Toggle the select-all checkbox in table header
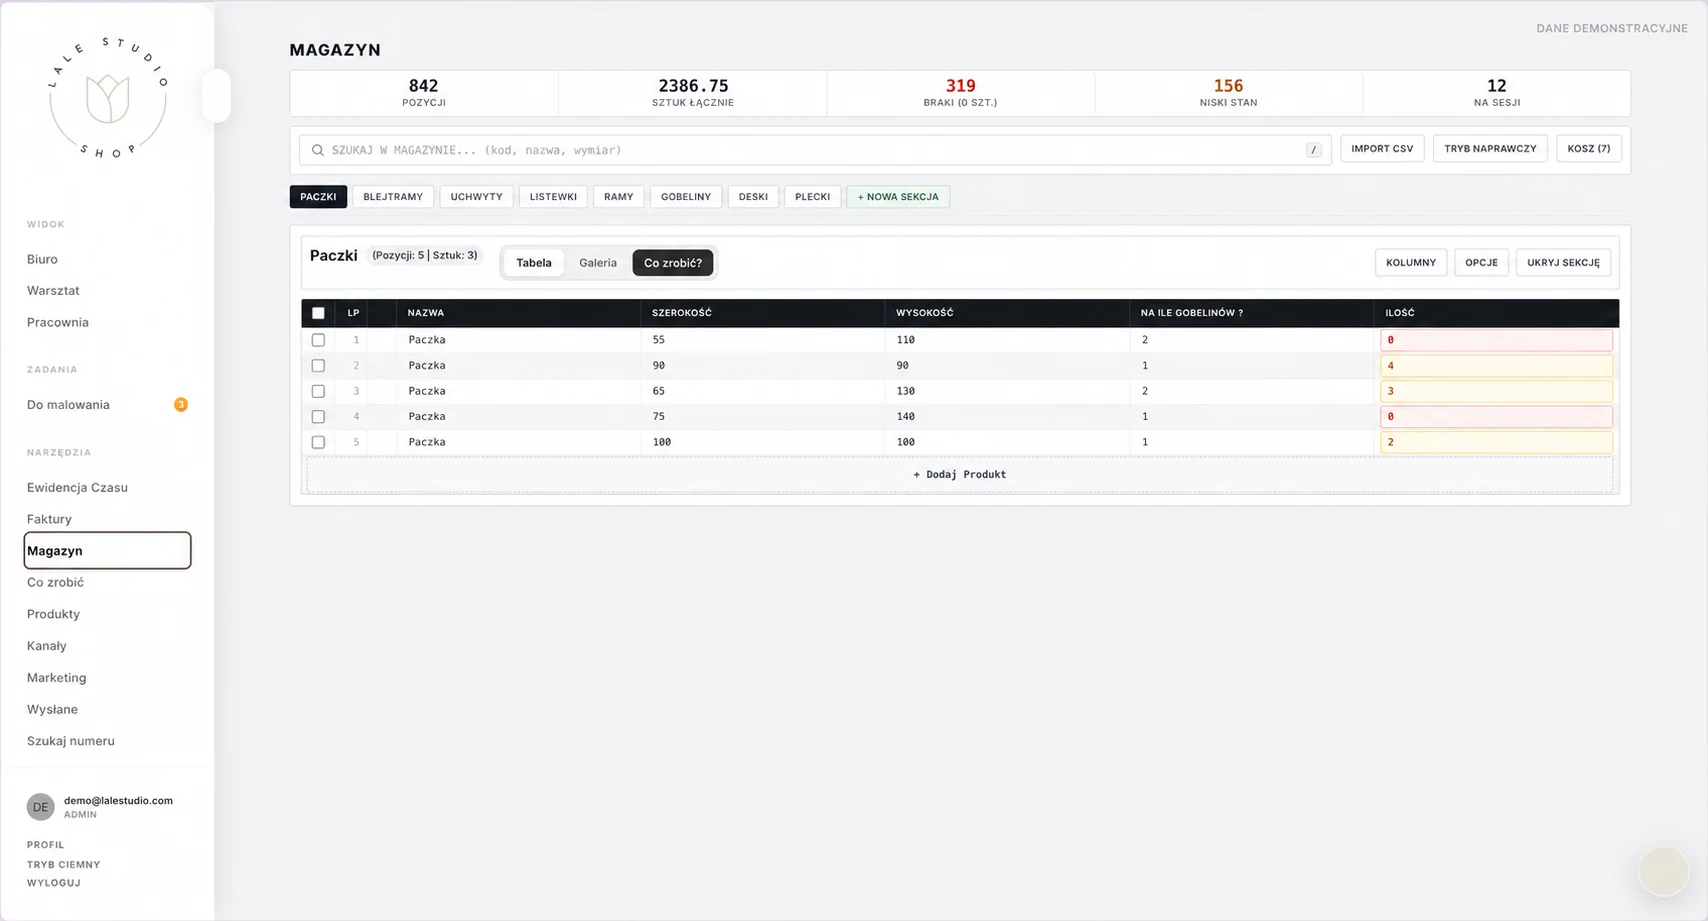Screen dimensions: 1708x921 click(318, 313)
